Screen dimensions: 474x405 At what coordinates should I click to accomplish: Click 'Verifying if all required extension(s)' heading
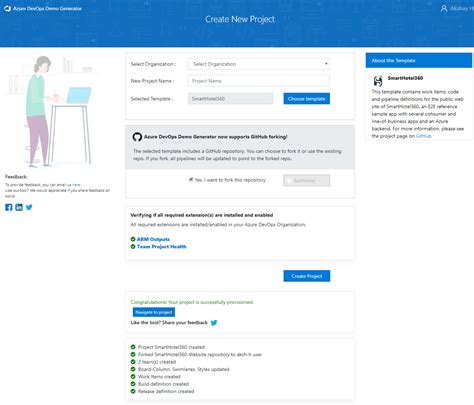pos(202,215)
